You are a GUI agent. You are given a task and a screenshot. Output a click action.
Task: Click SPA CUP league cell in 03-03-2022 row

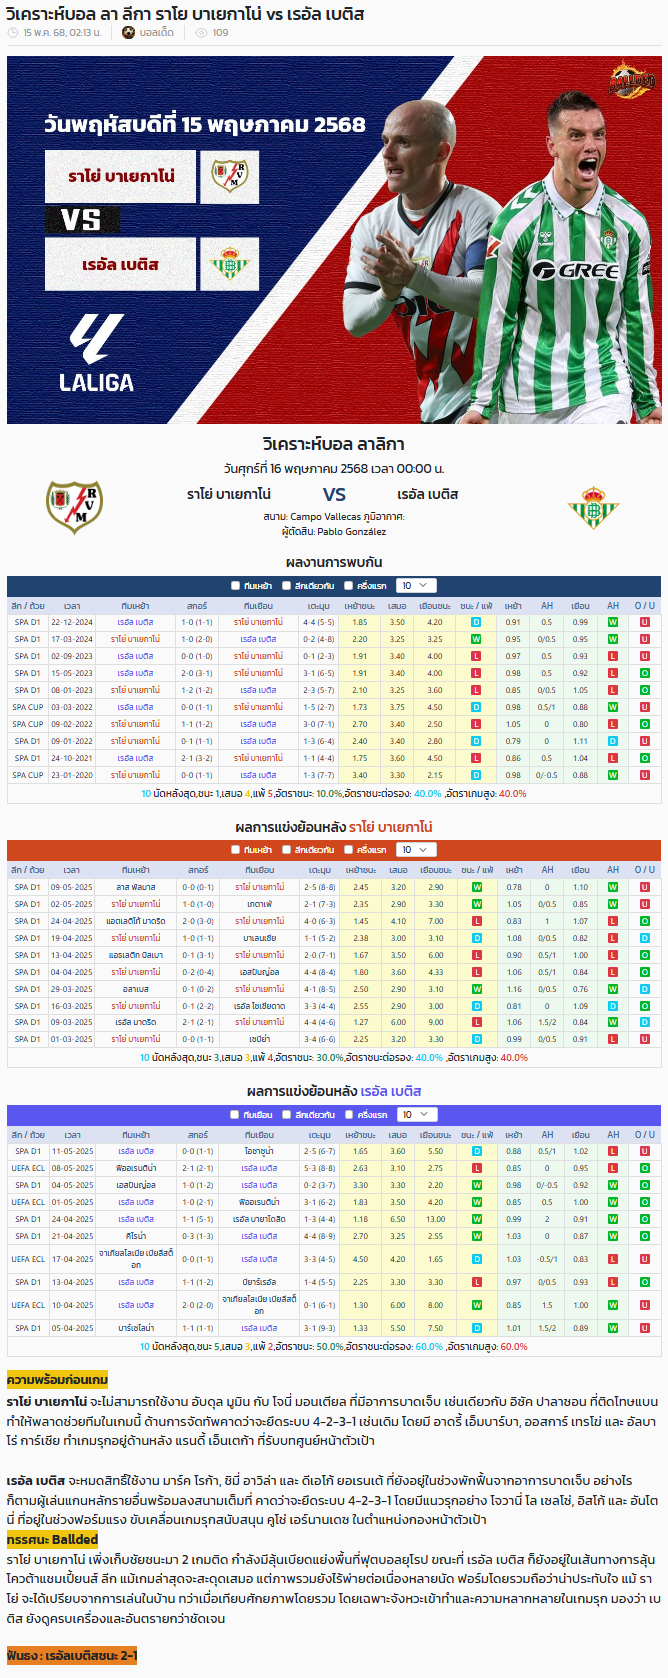28,707
